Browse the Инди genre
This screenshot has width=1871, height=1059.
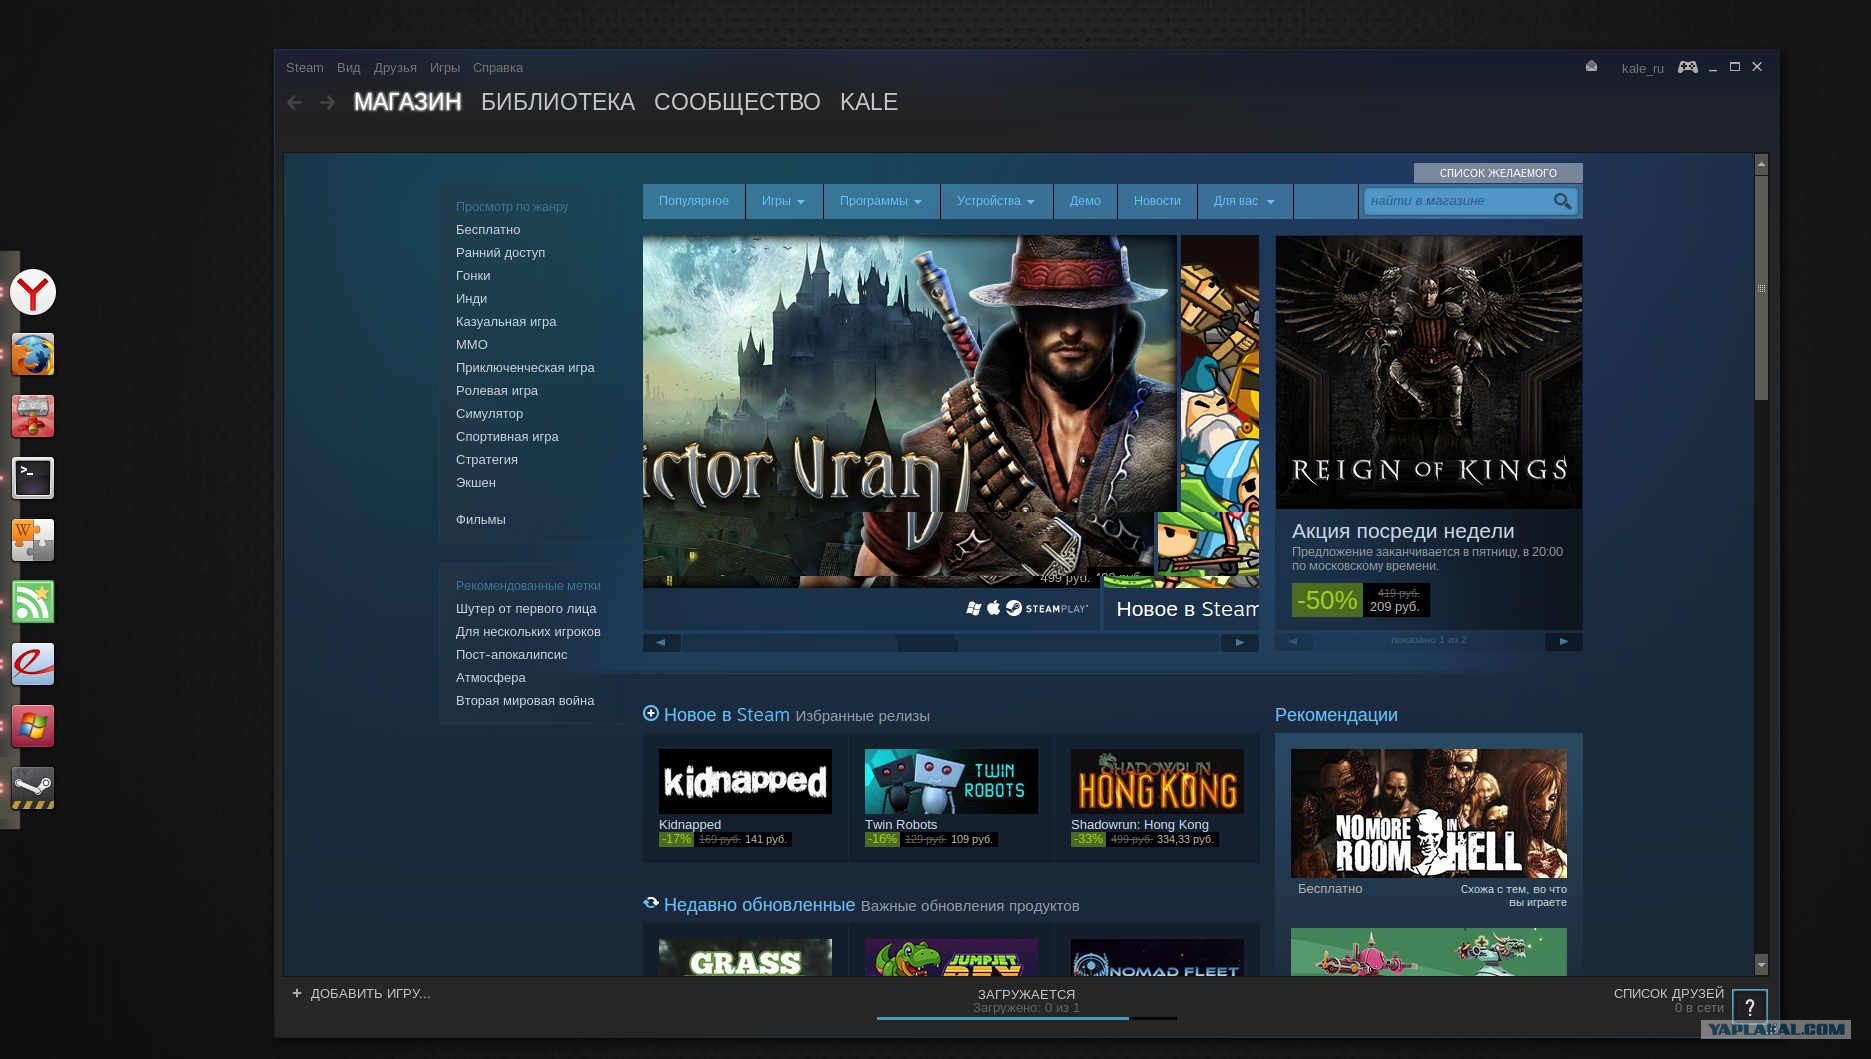coord(472,298)
